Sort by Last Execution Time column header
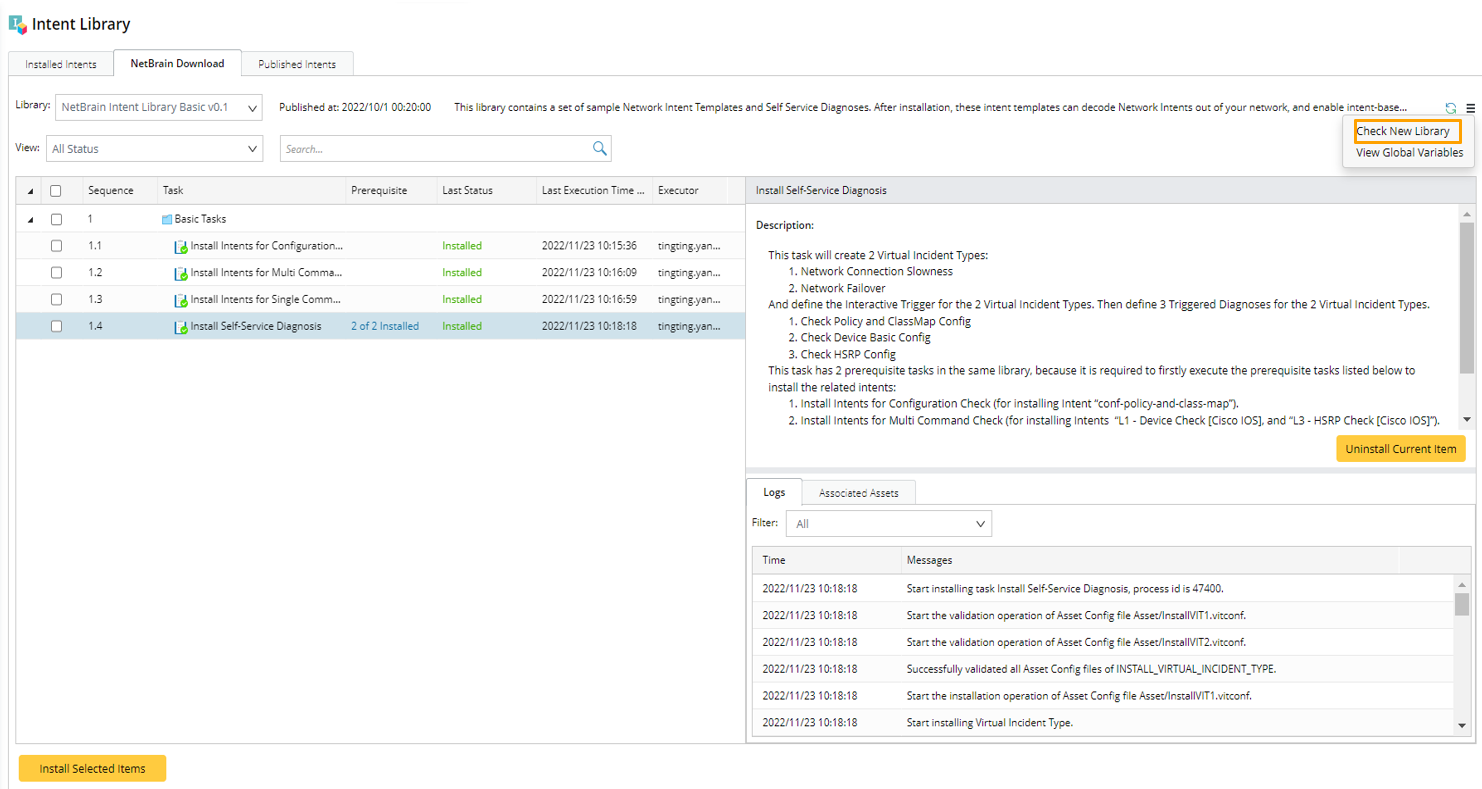The width and height of the screenshot is (1482, 789). point(593,190)
